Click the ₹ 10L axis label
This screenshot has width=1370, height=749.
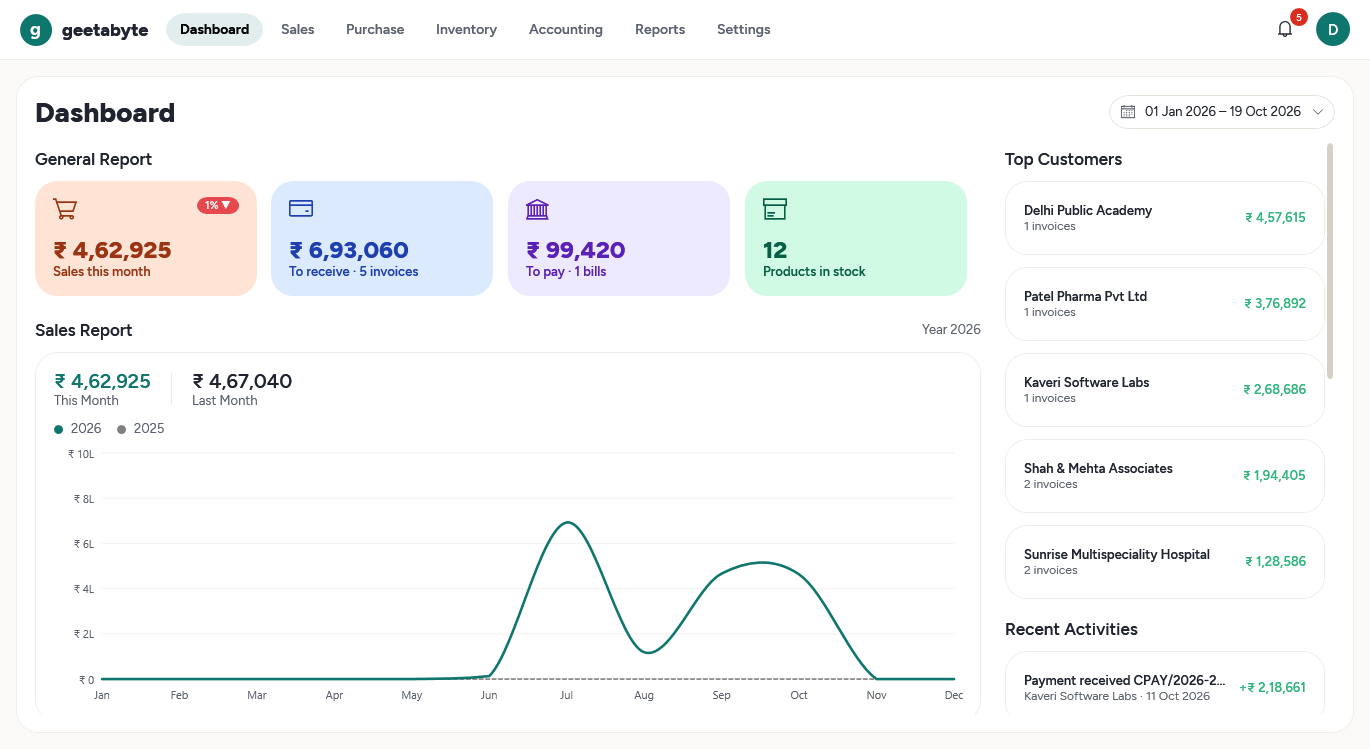pos(81,454)
